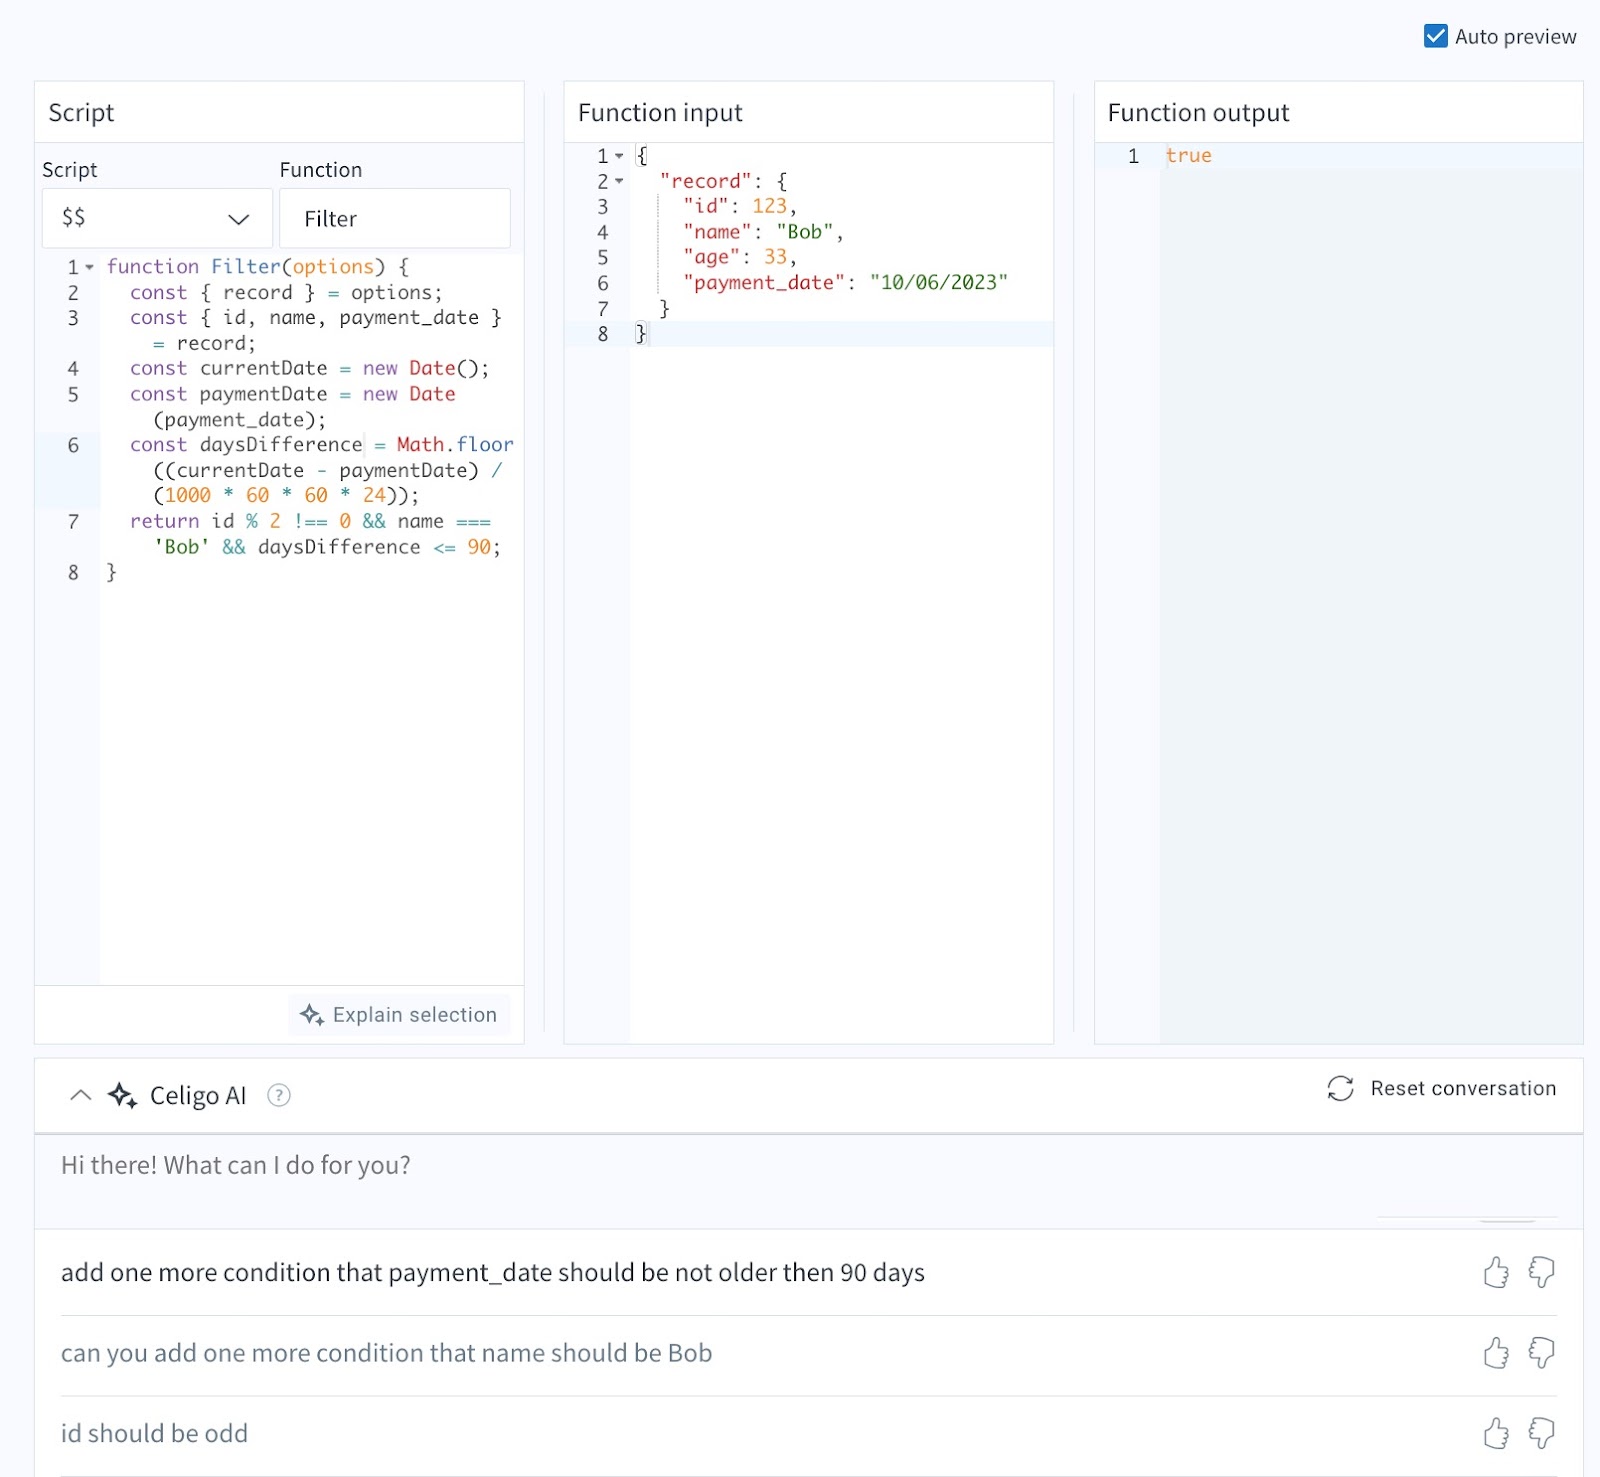The width and height of the screenshot is (1600, 1477).
Task: Click the "payment_date": "10/06/2023" line
Action: (x=845, y=283)
